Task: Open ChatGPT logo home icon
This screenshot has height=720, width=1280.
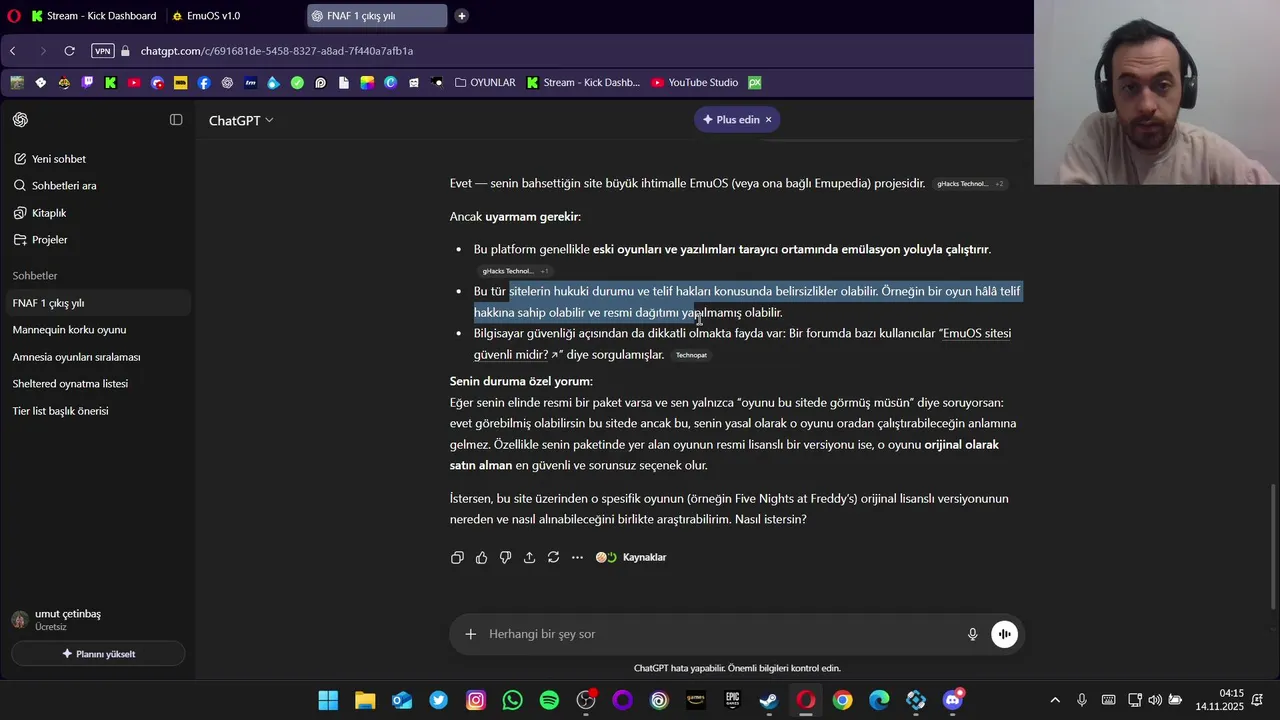Action: click(20, 120)
